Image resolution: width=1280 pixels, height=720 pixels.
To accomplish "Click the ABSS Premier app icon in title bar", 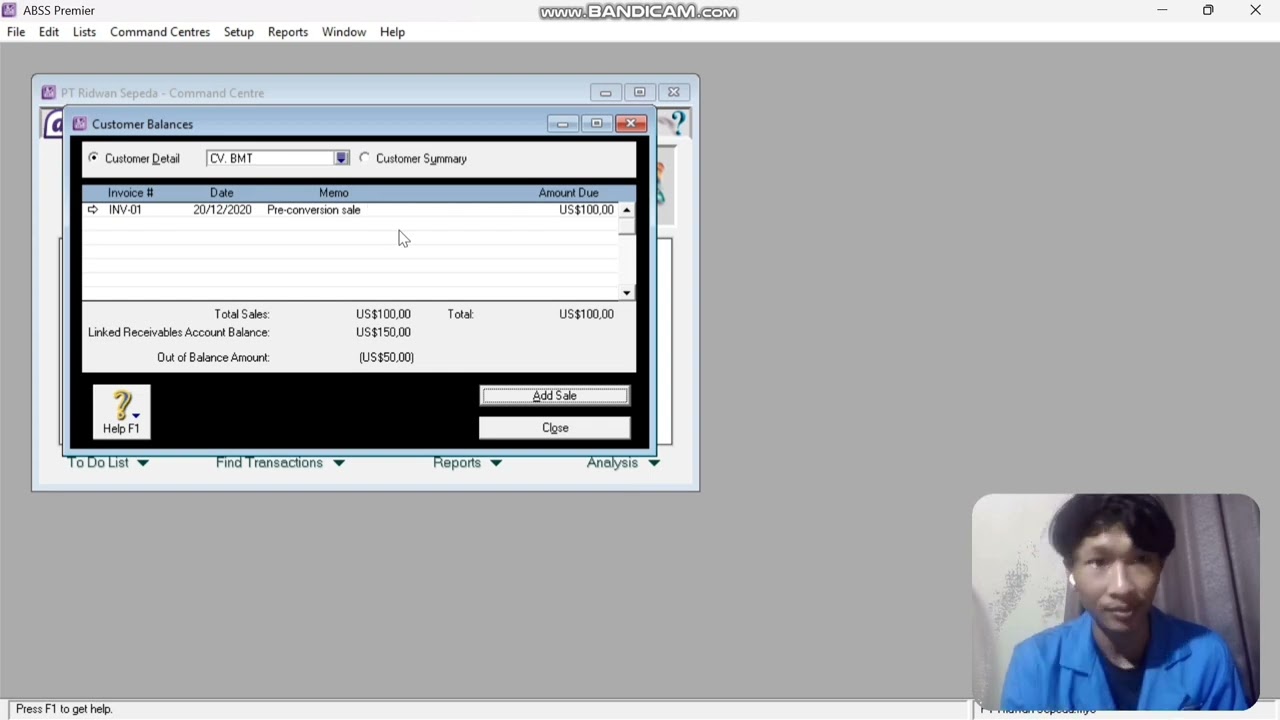I will [x=9, y=10].
